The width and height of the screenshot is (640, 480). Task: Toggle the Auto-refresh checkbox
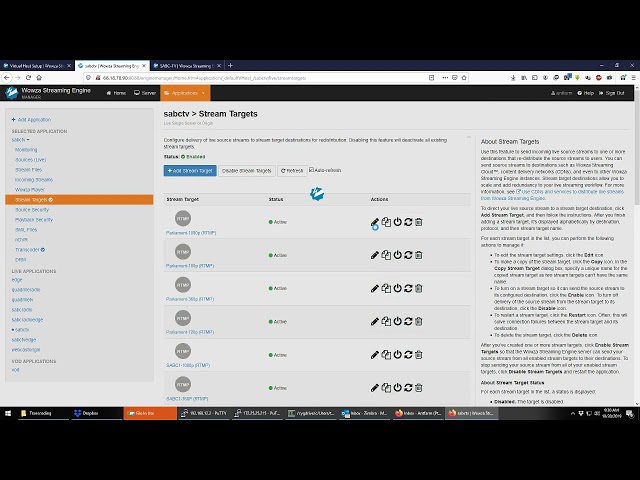pos(311,170)
